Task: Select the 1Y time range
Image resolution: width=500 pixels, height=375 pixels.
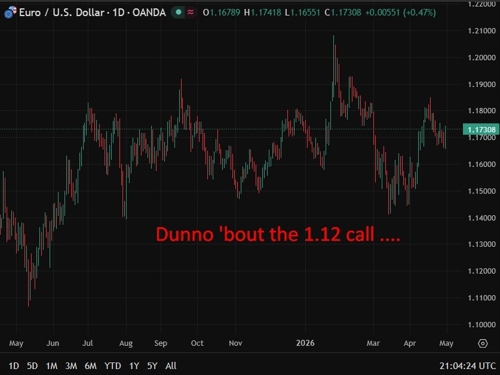Action: coord(134,366)
